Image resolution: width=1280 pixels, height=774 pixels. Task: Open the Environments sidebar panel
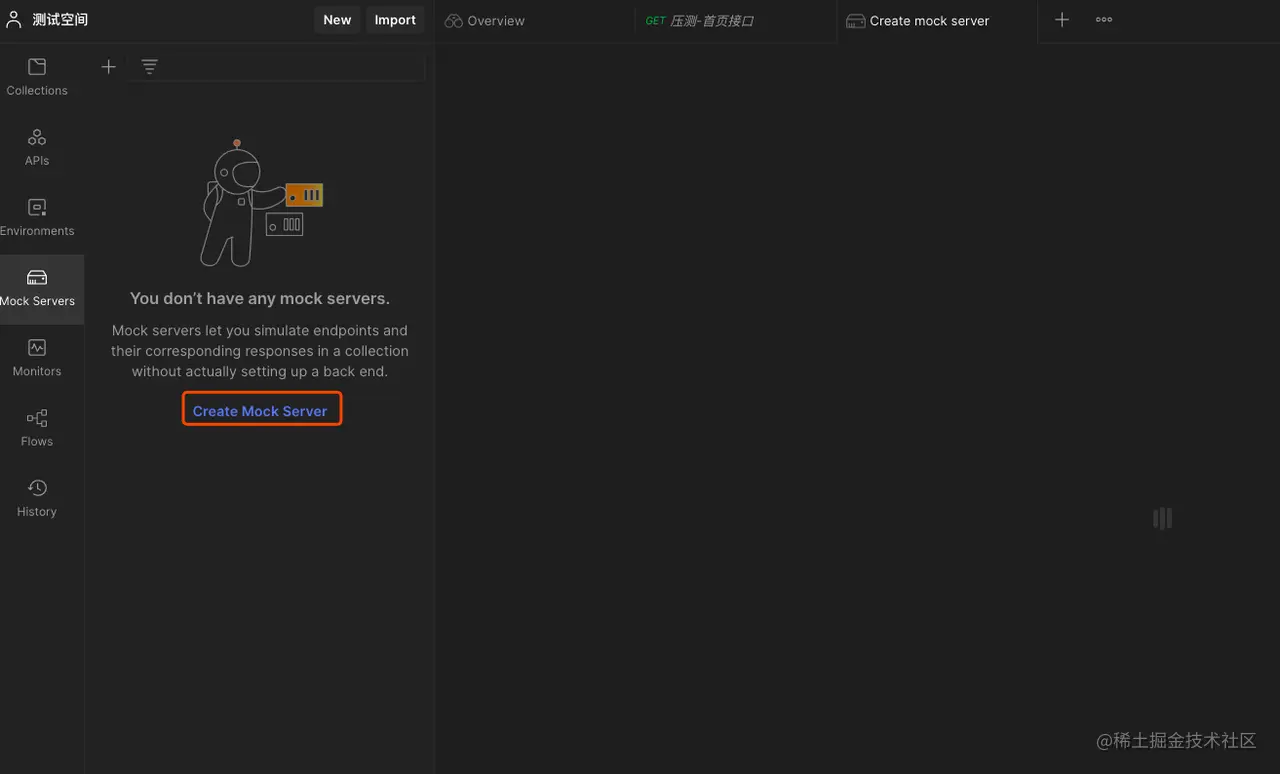tap(37, 217)
